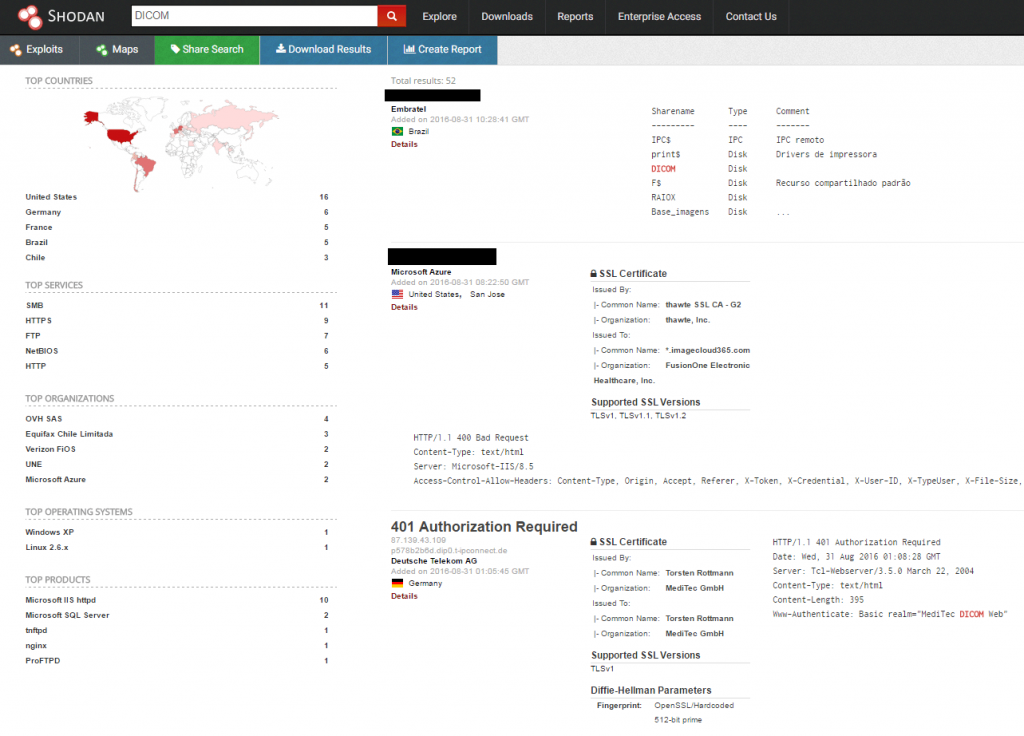Click lock icon beside MediTec SSL Certificate

(x=594, y=542)
